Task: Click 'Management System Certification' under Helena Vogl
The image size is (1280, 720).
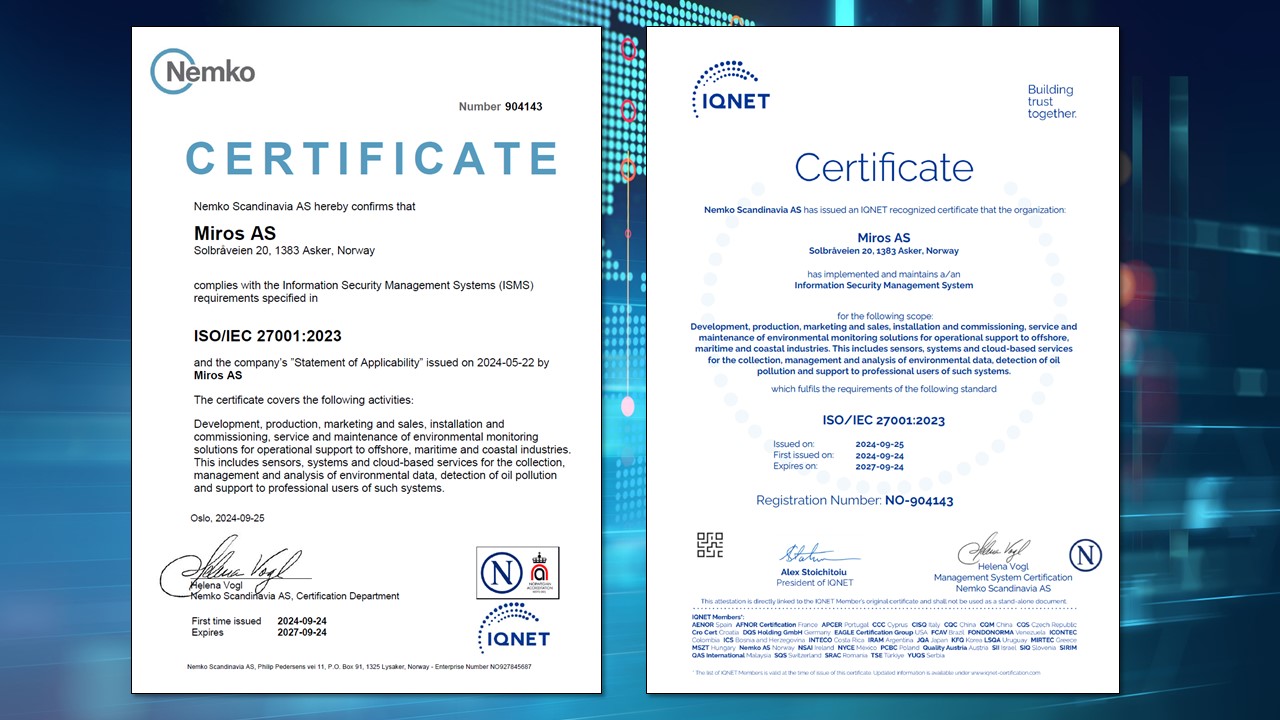Action: 1003,577
